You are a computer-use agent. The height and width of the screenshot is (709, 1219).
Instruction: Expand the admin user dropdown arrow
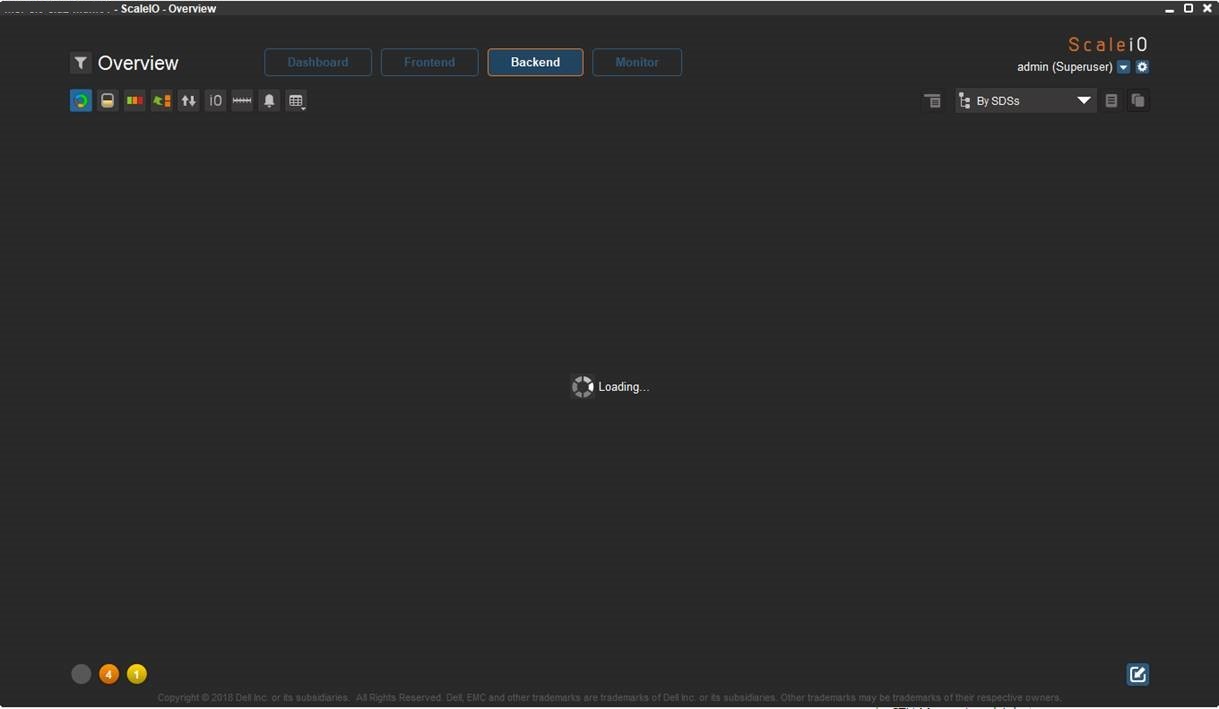[x=1122, y=66]
